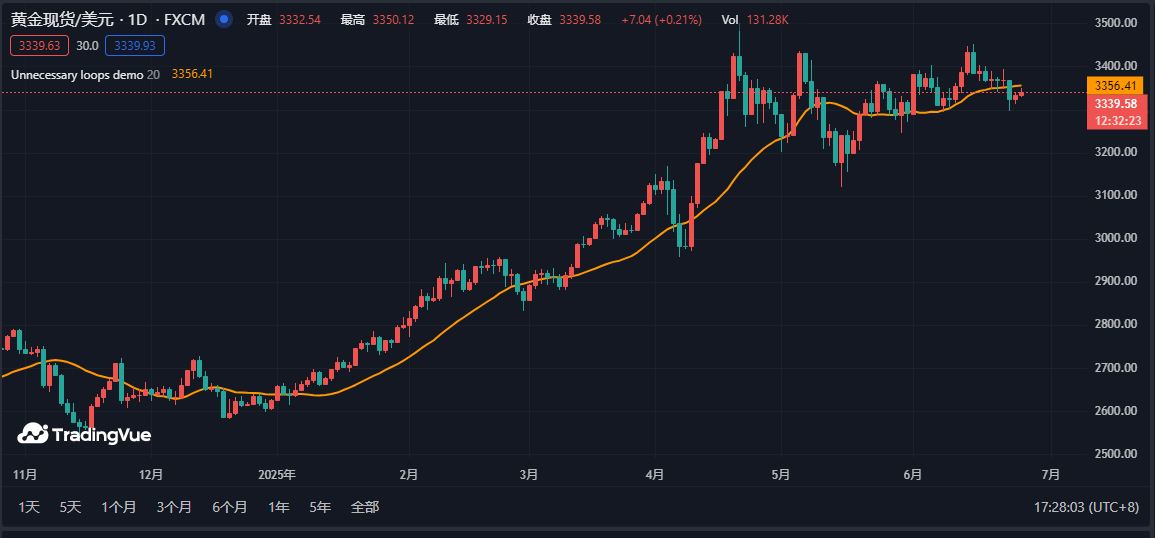Select the 1天 time range
This screenshot has height=538, width=1155.
[x=28, y=507]
